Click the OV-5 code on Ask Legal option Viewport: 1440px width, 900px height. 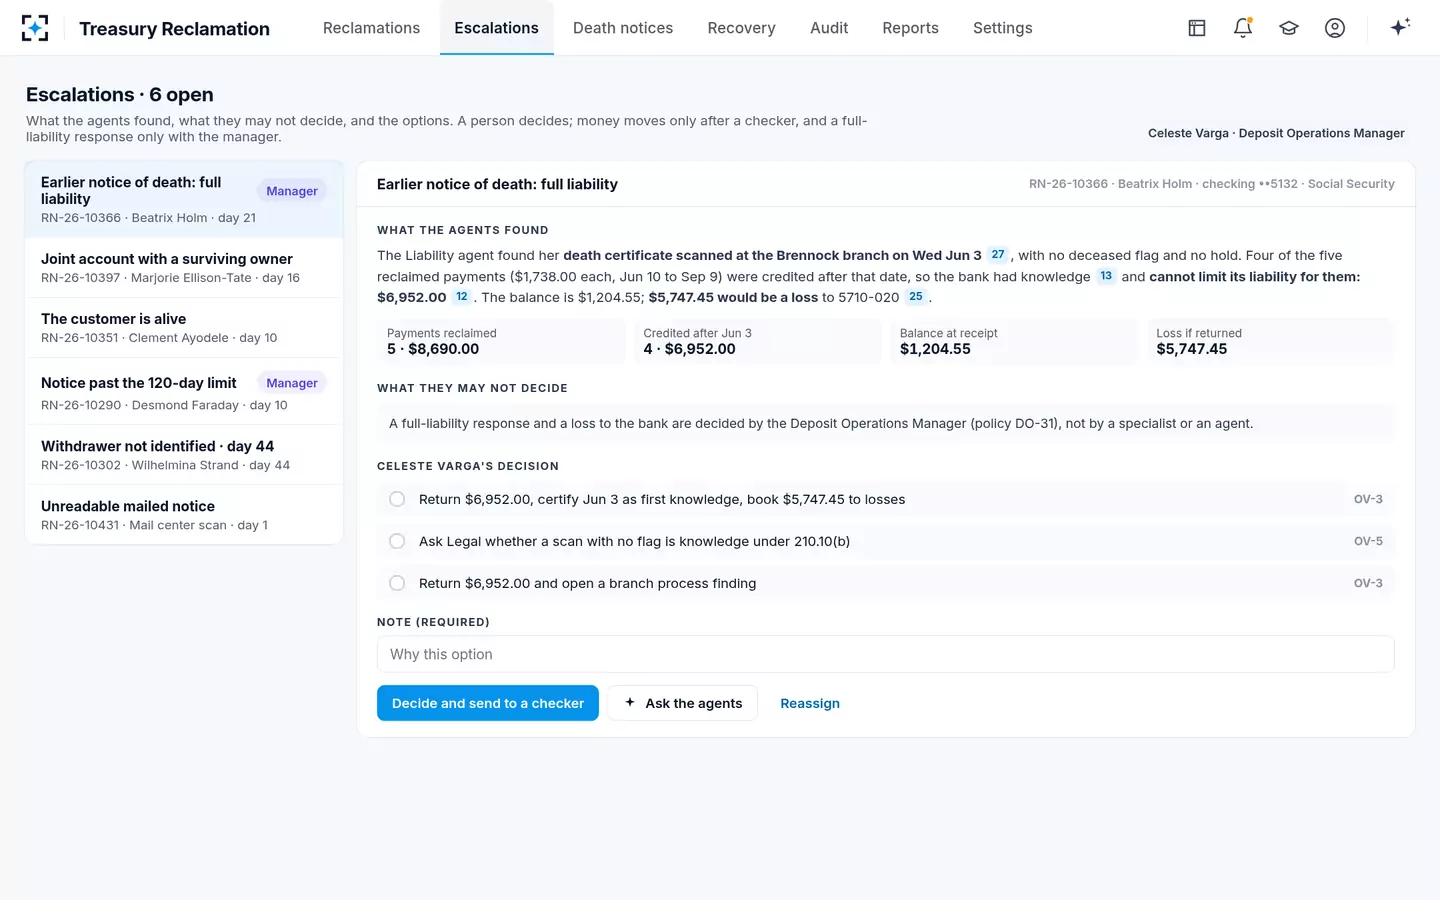coord(1368,541)
